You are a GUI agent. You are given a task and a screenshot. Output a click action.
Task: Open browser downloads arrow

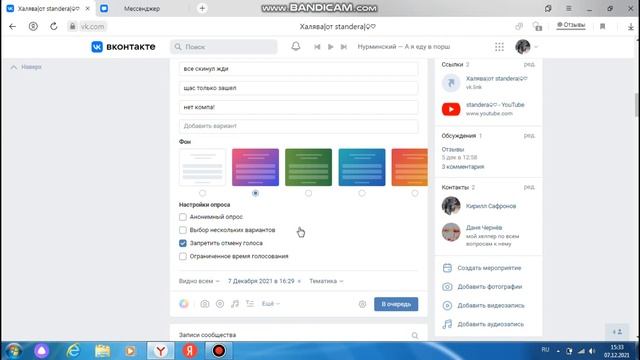[x=631, y=27]
